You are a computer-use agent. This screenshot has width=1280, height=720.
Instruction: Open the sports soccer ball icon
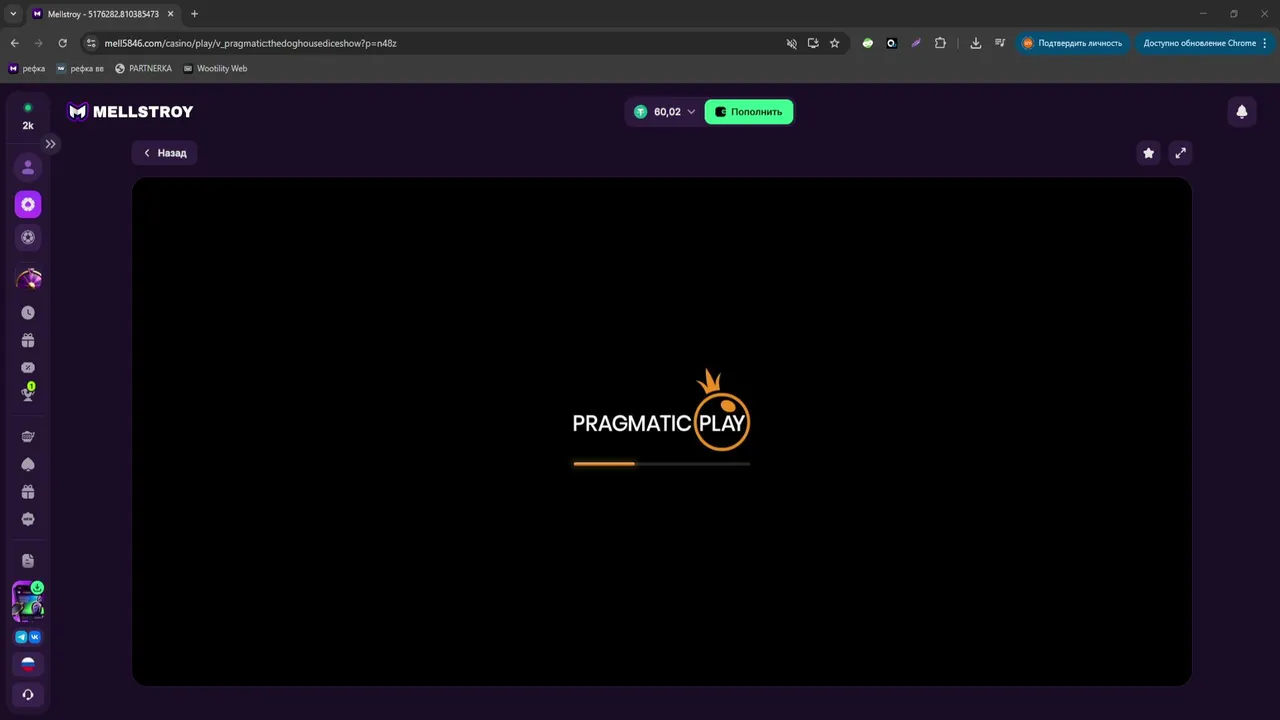pos(28,238)
